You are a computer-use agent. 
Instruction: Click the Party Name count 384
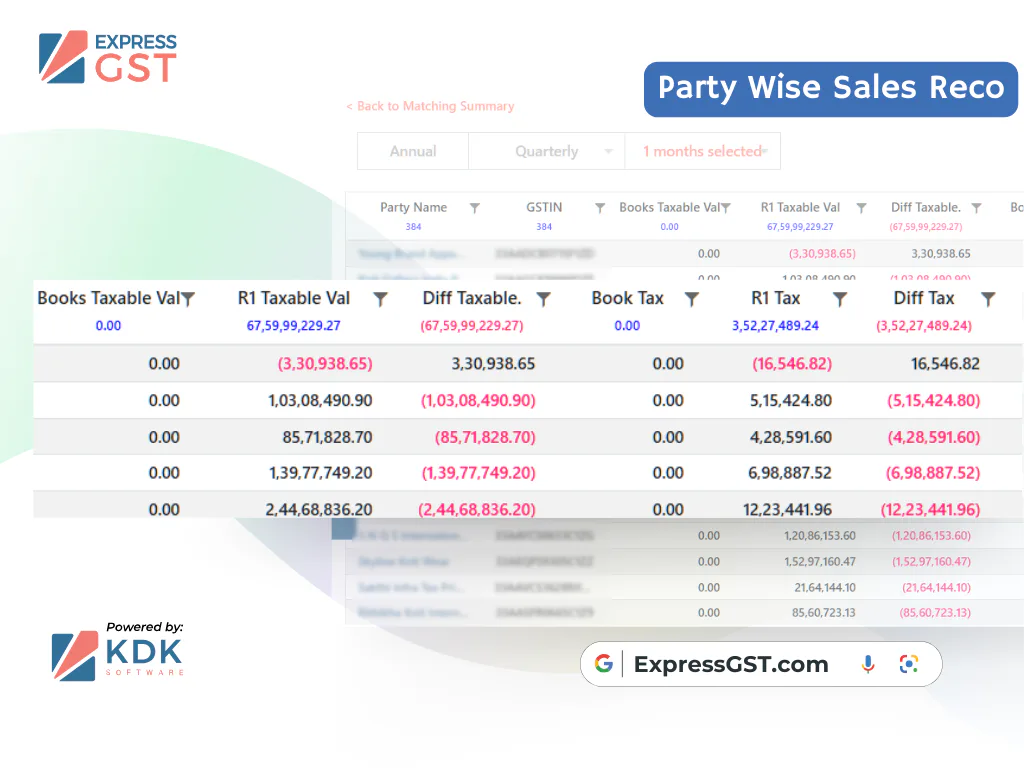pos(413,227)
